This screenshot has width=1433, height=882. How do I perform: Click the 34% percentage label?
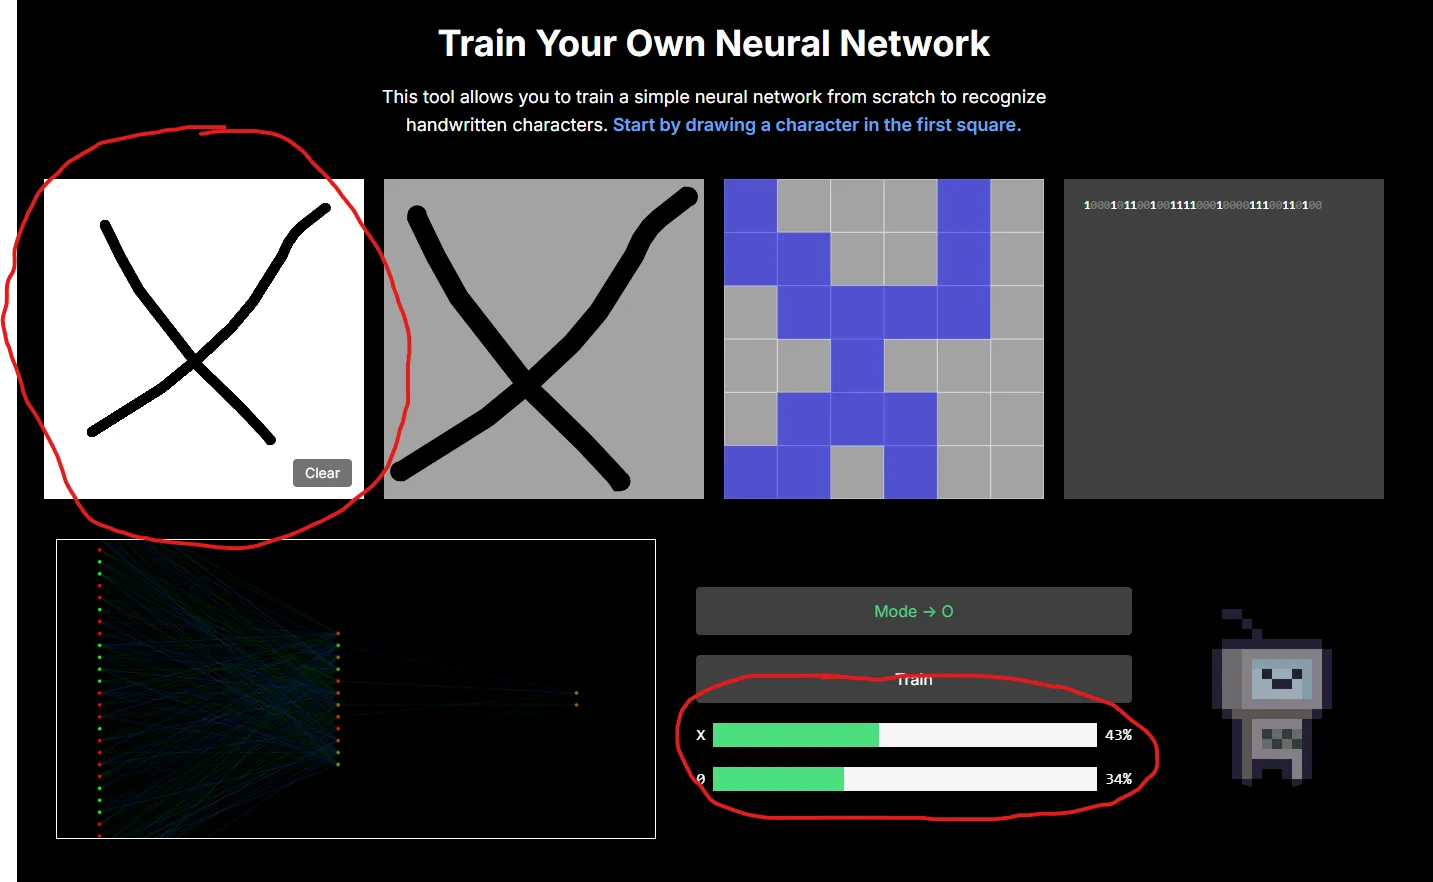click(x=1118, y=779)
